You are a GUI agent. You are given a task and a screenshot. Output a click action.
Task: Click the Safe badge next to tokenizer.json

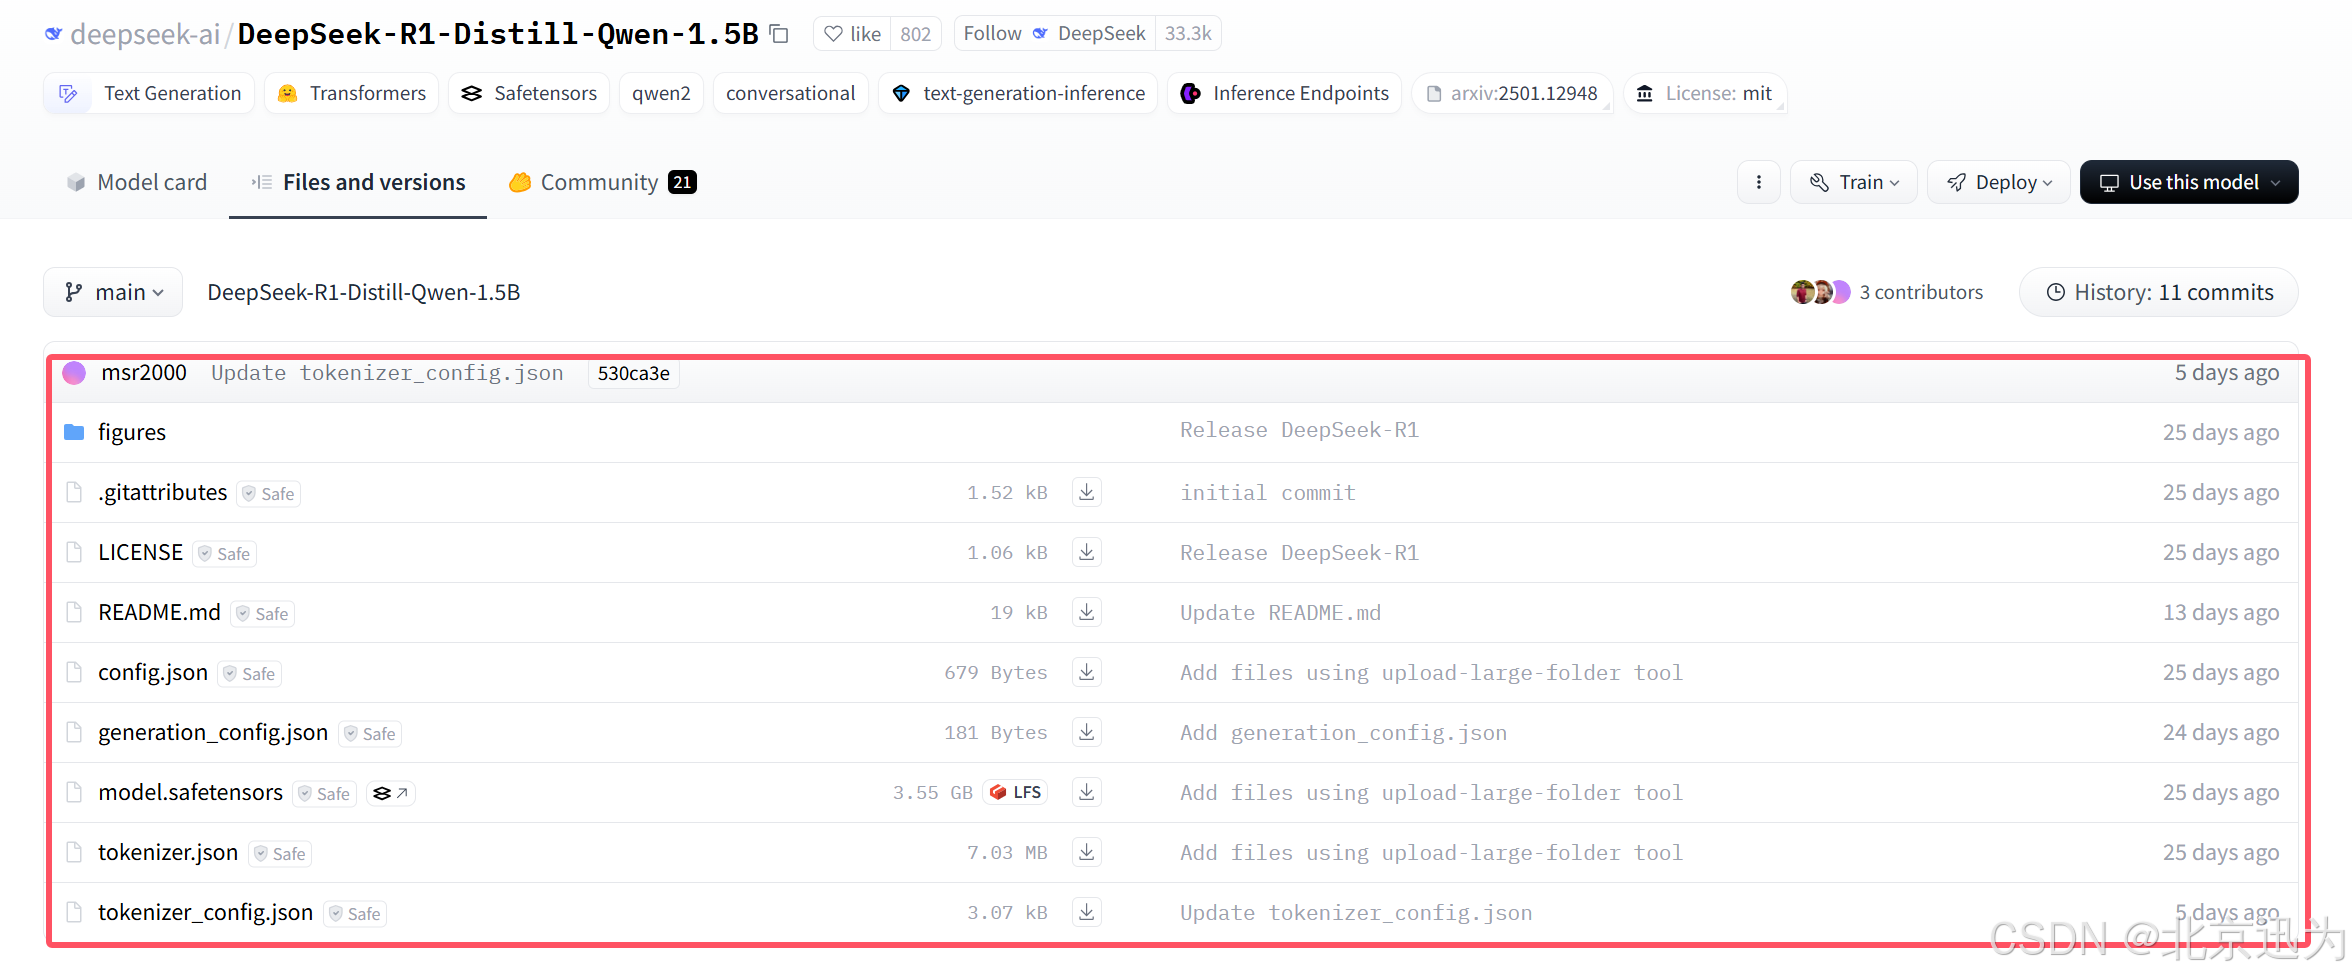point(280,853)
